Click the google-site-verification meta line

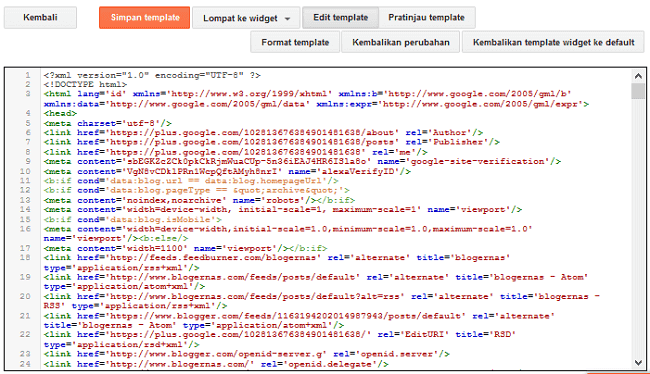302,161
